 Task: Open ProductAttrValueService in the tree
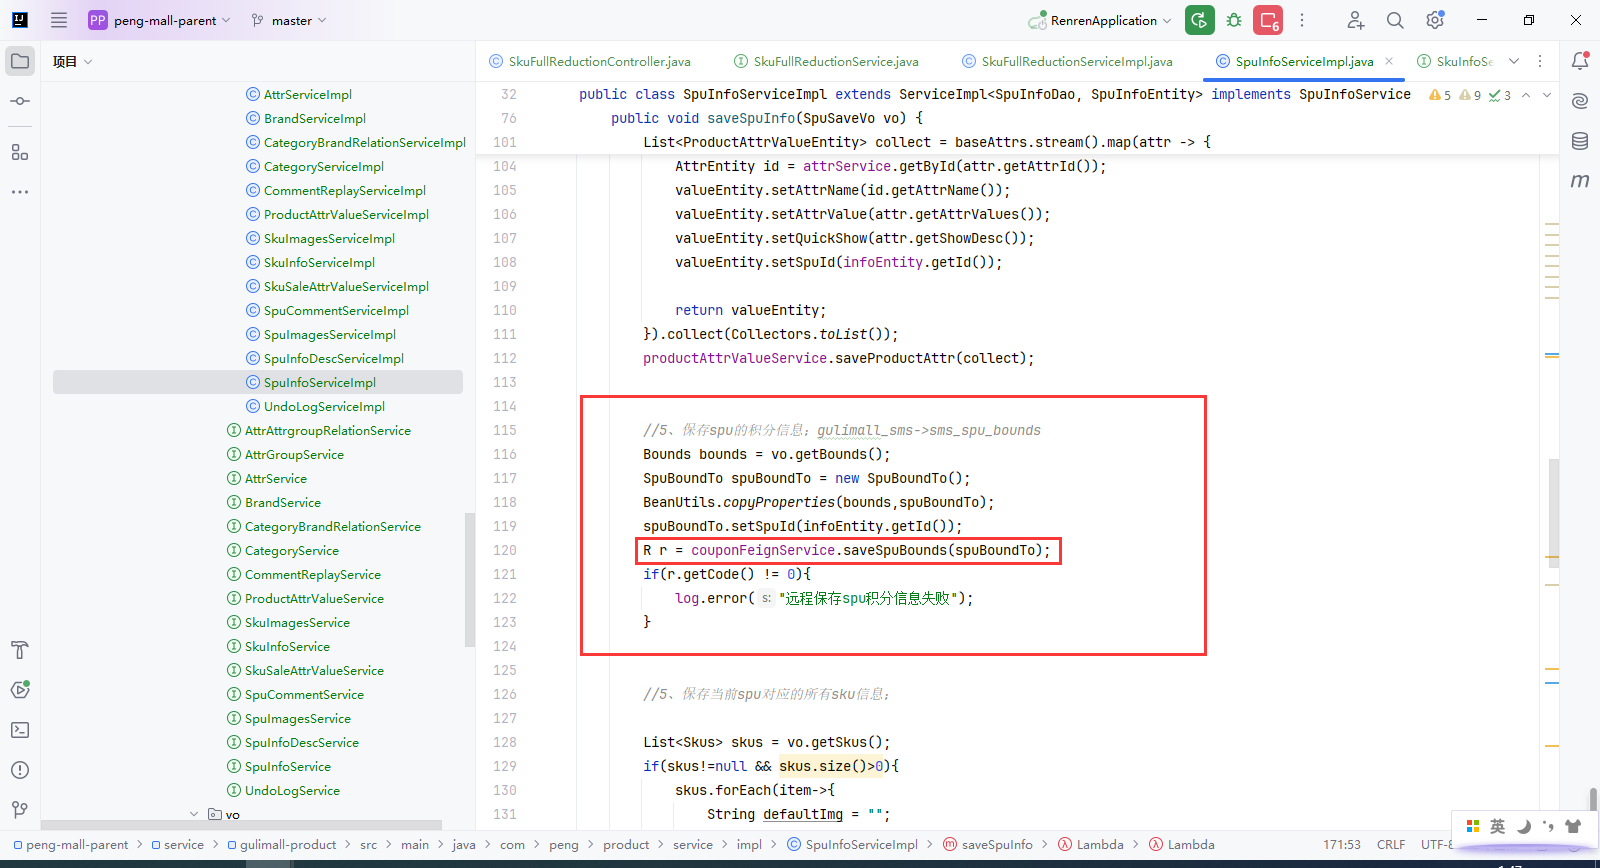pyautogui.click(x=305, y=598)
